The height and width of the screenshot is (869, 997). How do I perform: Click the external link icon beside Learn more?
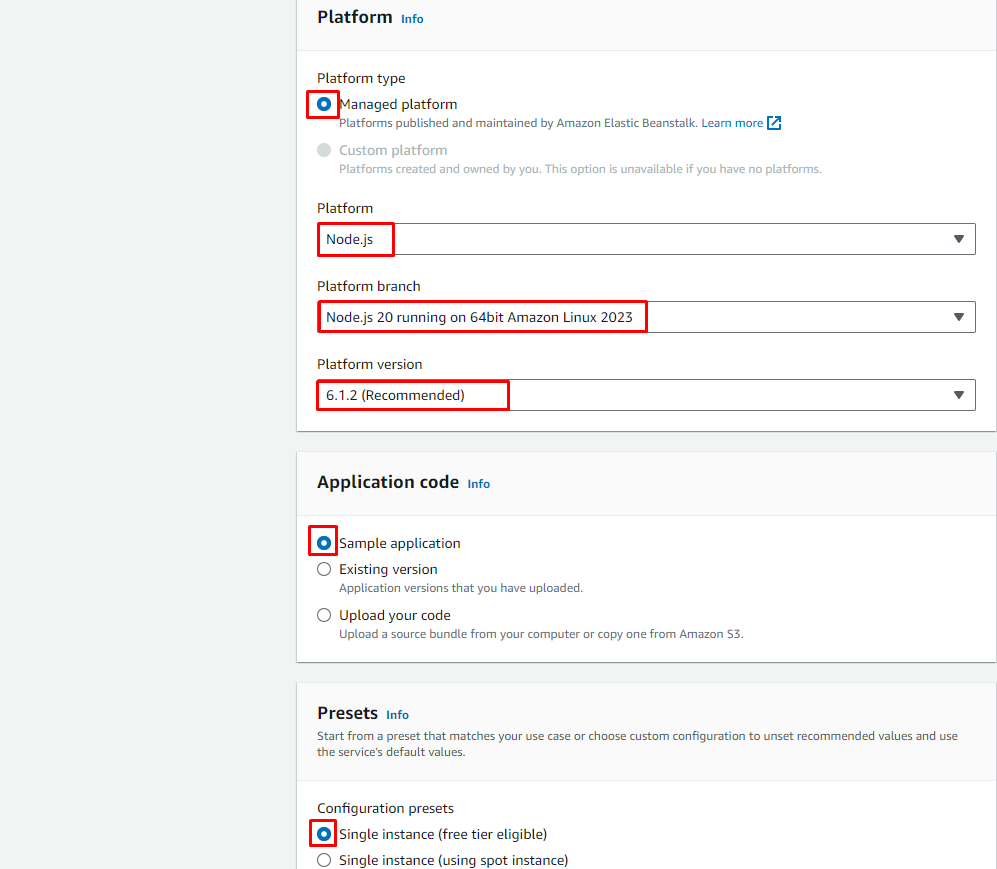point(774,123)
